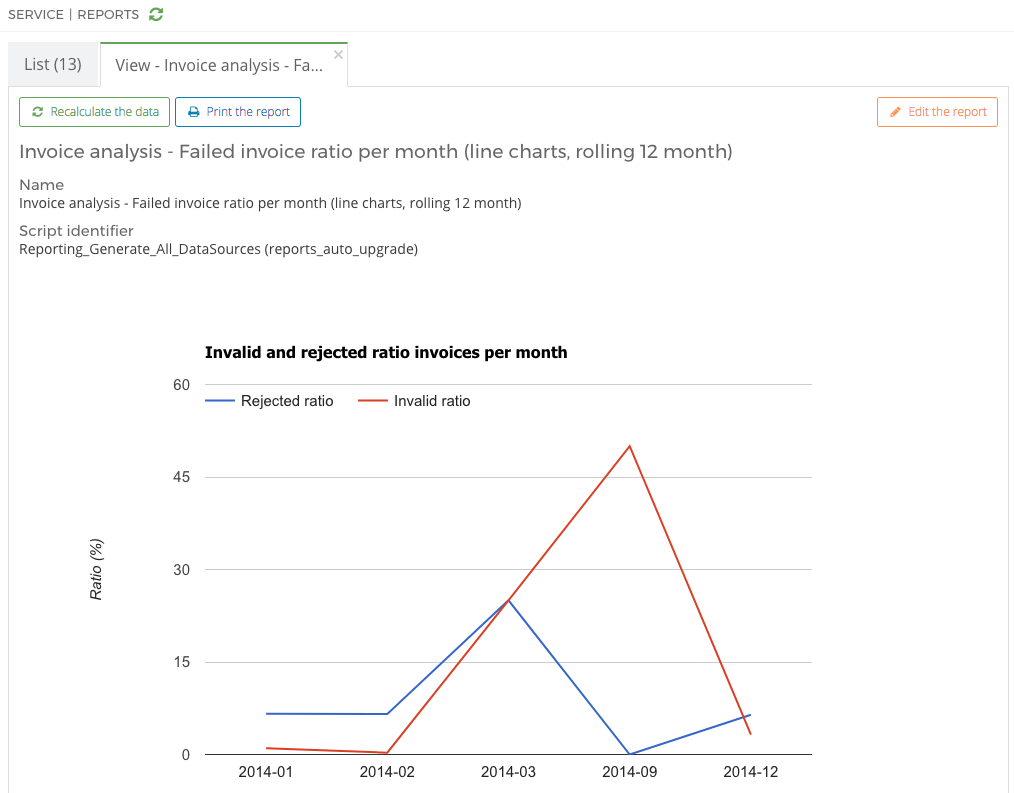Image resolution: width=1014 pixels, height=793 pixels.
Task: Click the circular arrows icon in Recalculate button
Action: click(38, 112)
